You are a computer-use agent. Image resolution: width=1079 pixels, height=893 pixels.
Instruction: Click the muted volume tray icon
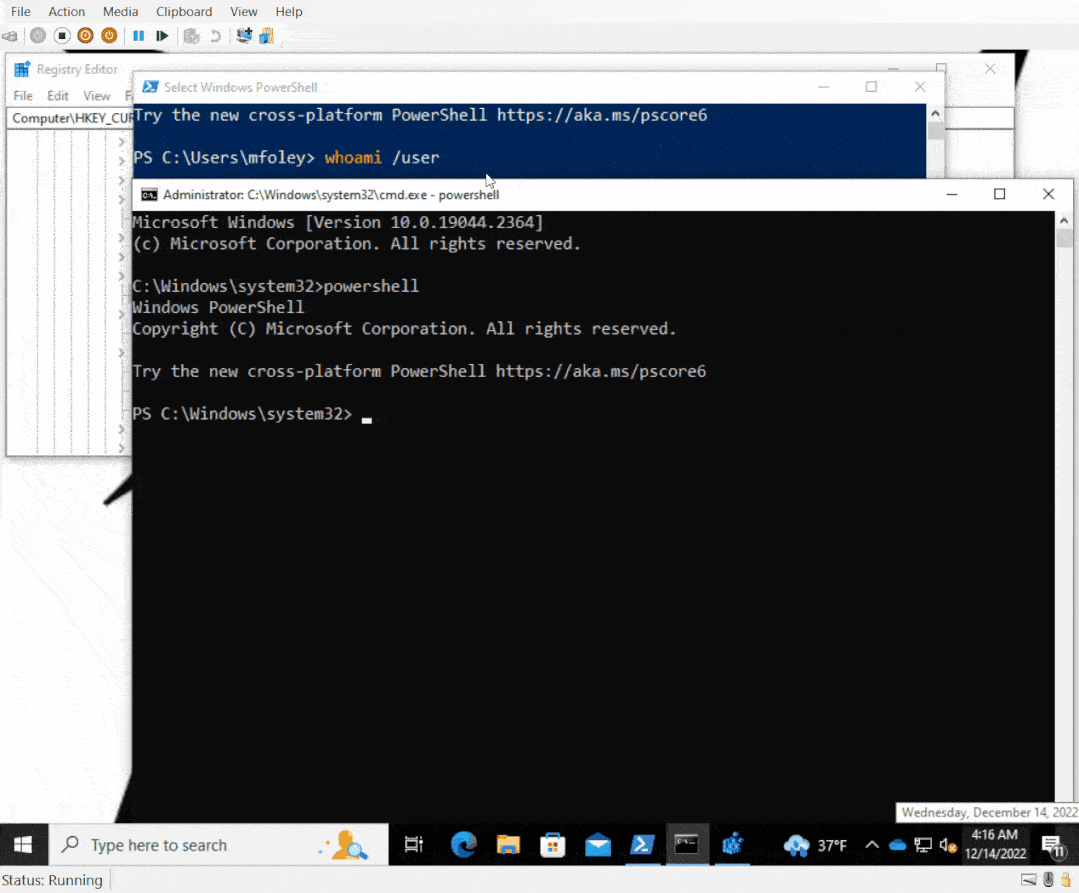tap(947, 845)
